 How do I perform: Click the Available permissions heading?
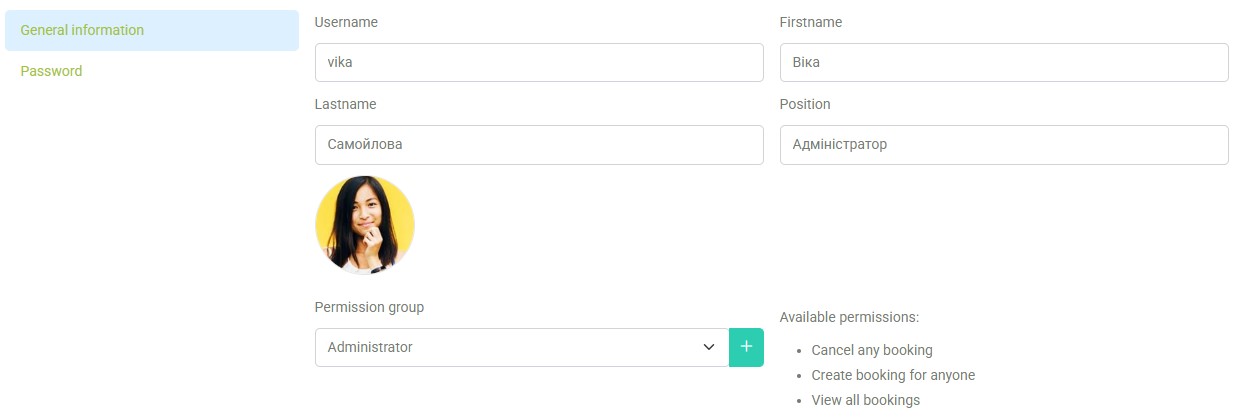[849, 317]
